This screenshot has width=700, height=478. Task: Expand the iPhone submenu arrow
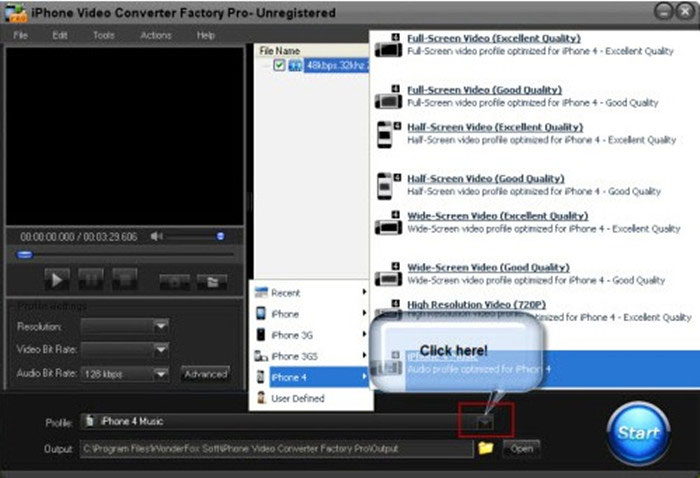[x=364, y=313]
